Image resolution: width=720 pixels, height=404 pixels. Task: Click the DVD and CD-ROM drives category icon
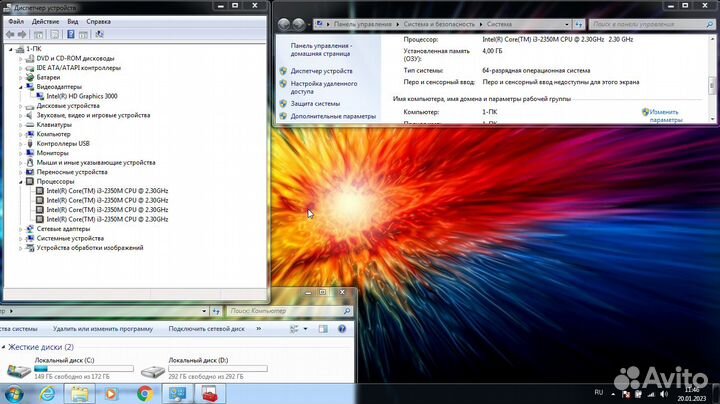[30, 58]
